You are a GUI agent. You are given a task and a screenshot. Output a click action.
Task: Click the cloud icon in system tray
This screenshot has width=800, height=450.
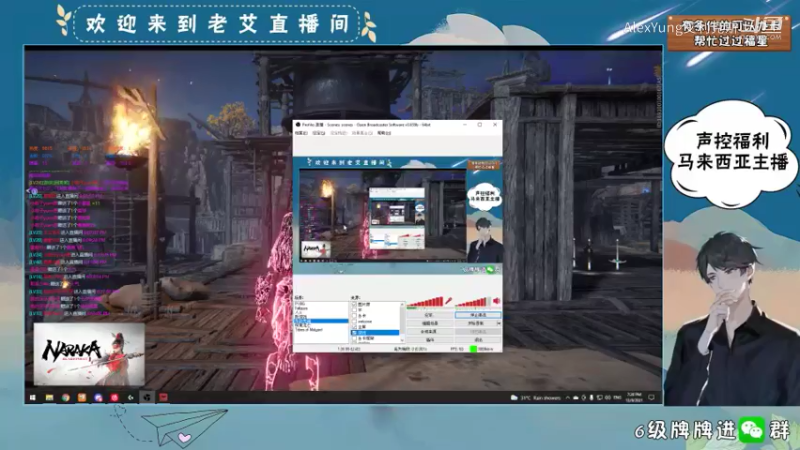(x=576, y=397)
